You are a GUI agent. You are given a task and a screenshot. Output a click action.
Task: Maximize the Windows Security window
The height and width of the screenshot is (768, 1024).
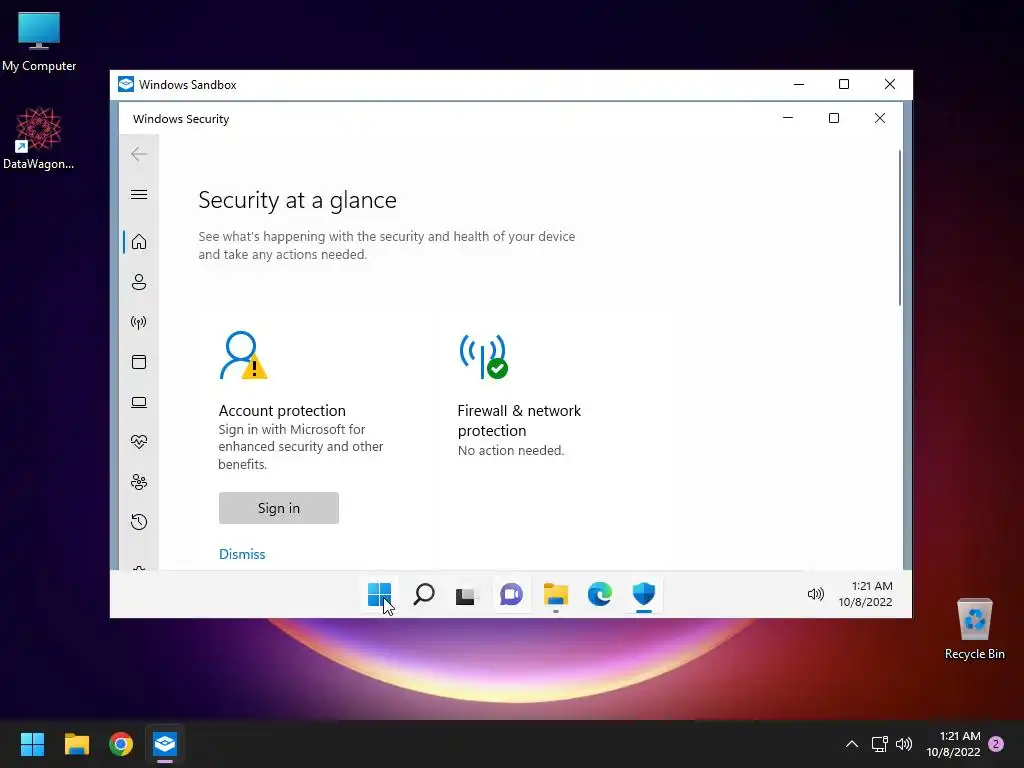click(x=834, y=118)
